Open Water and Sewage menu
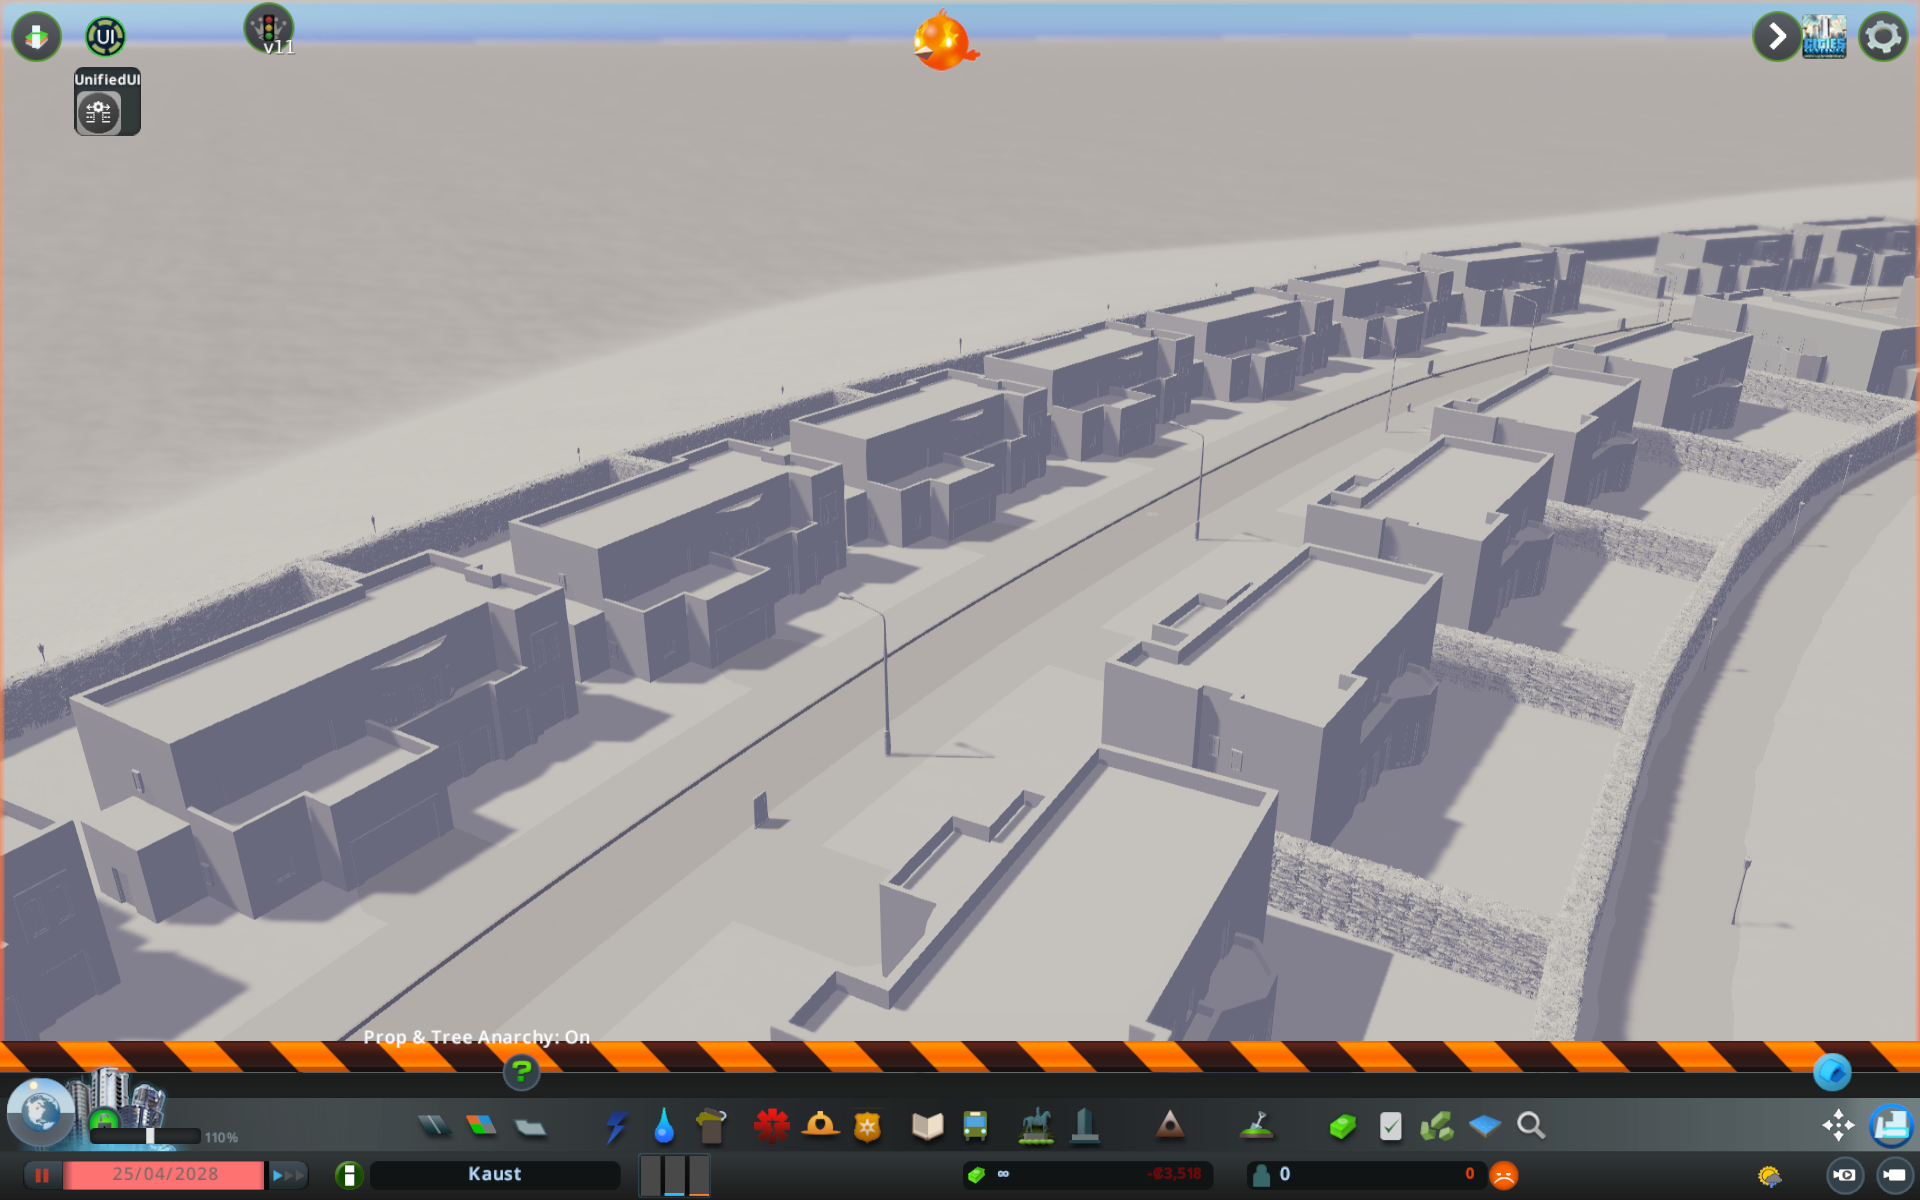 pyautogui.click(x=663, y=1127)
